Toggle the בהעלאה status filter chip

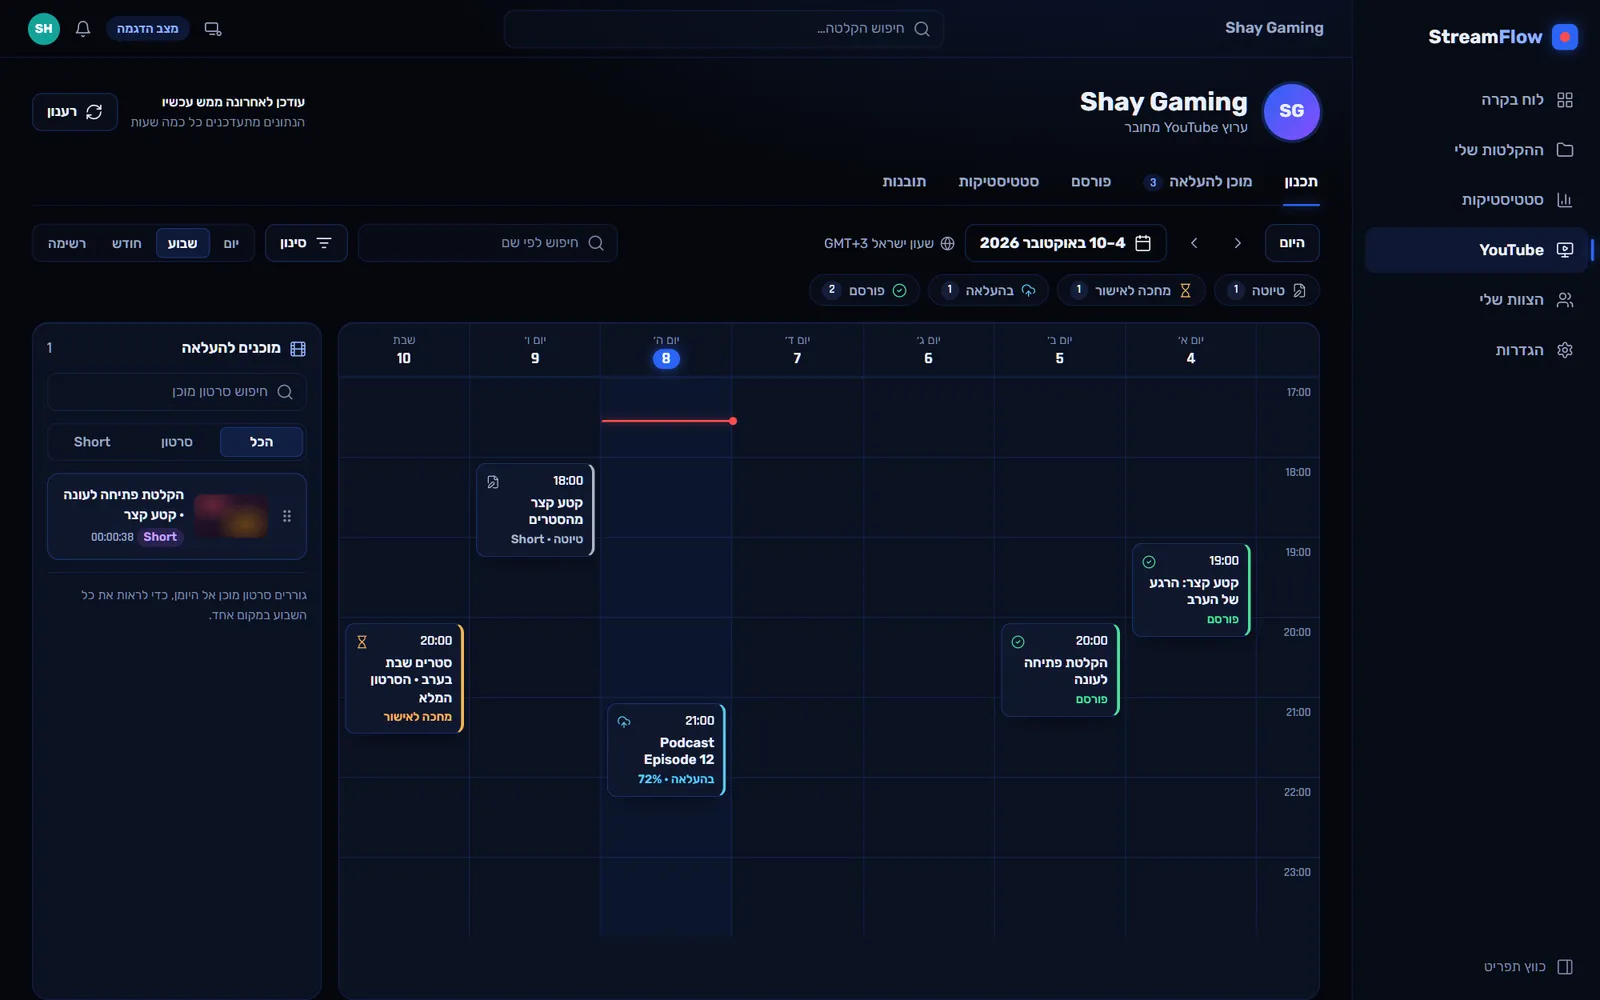pyautogui.click(x=988, y=290)
